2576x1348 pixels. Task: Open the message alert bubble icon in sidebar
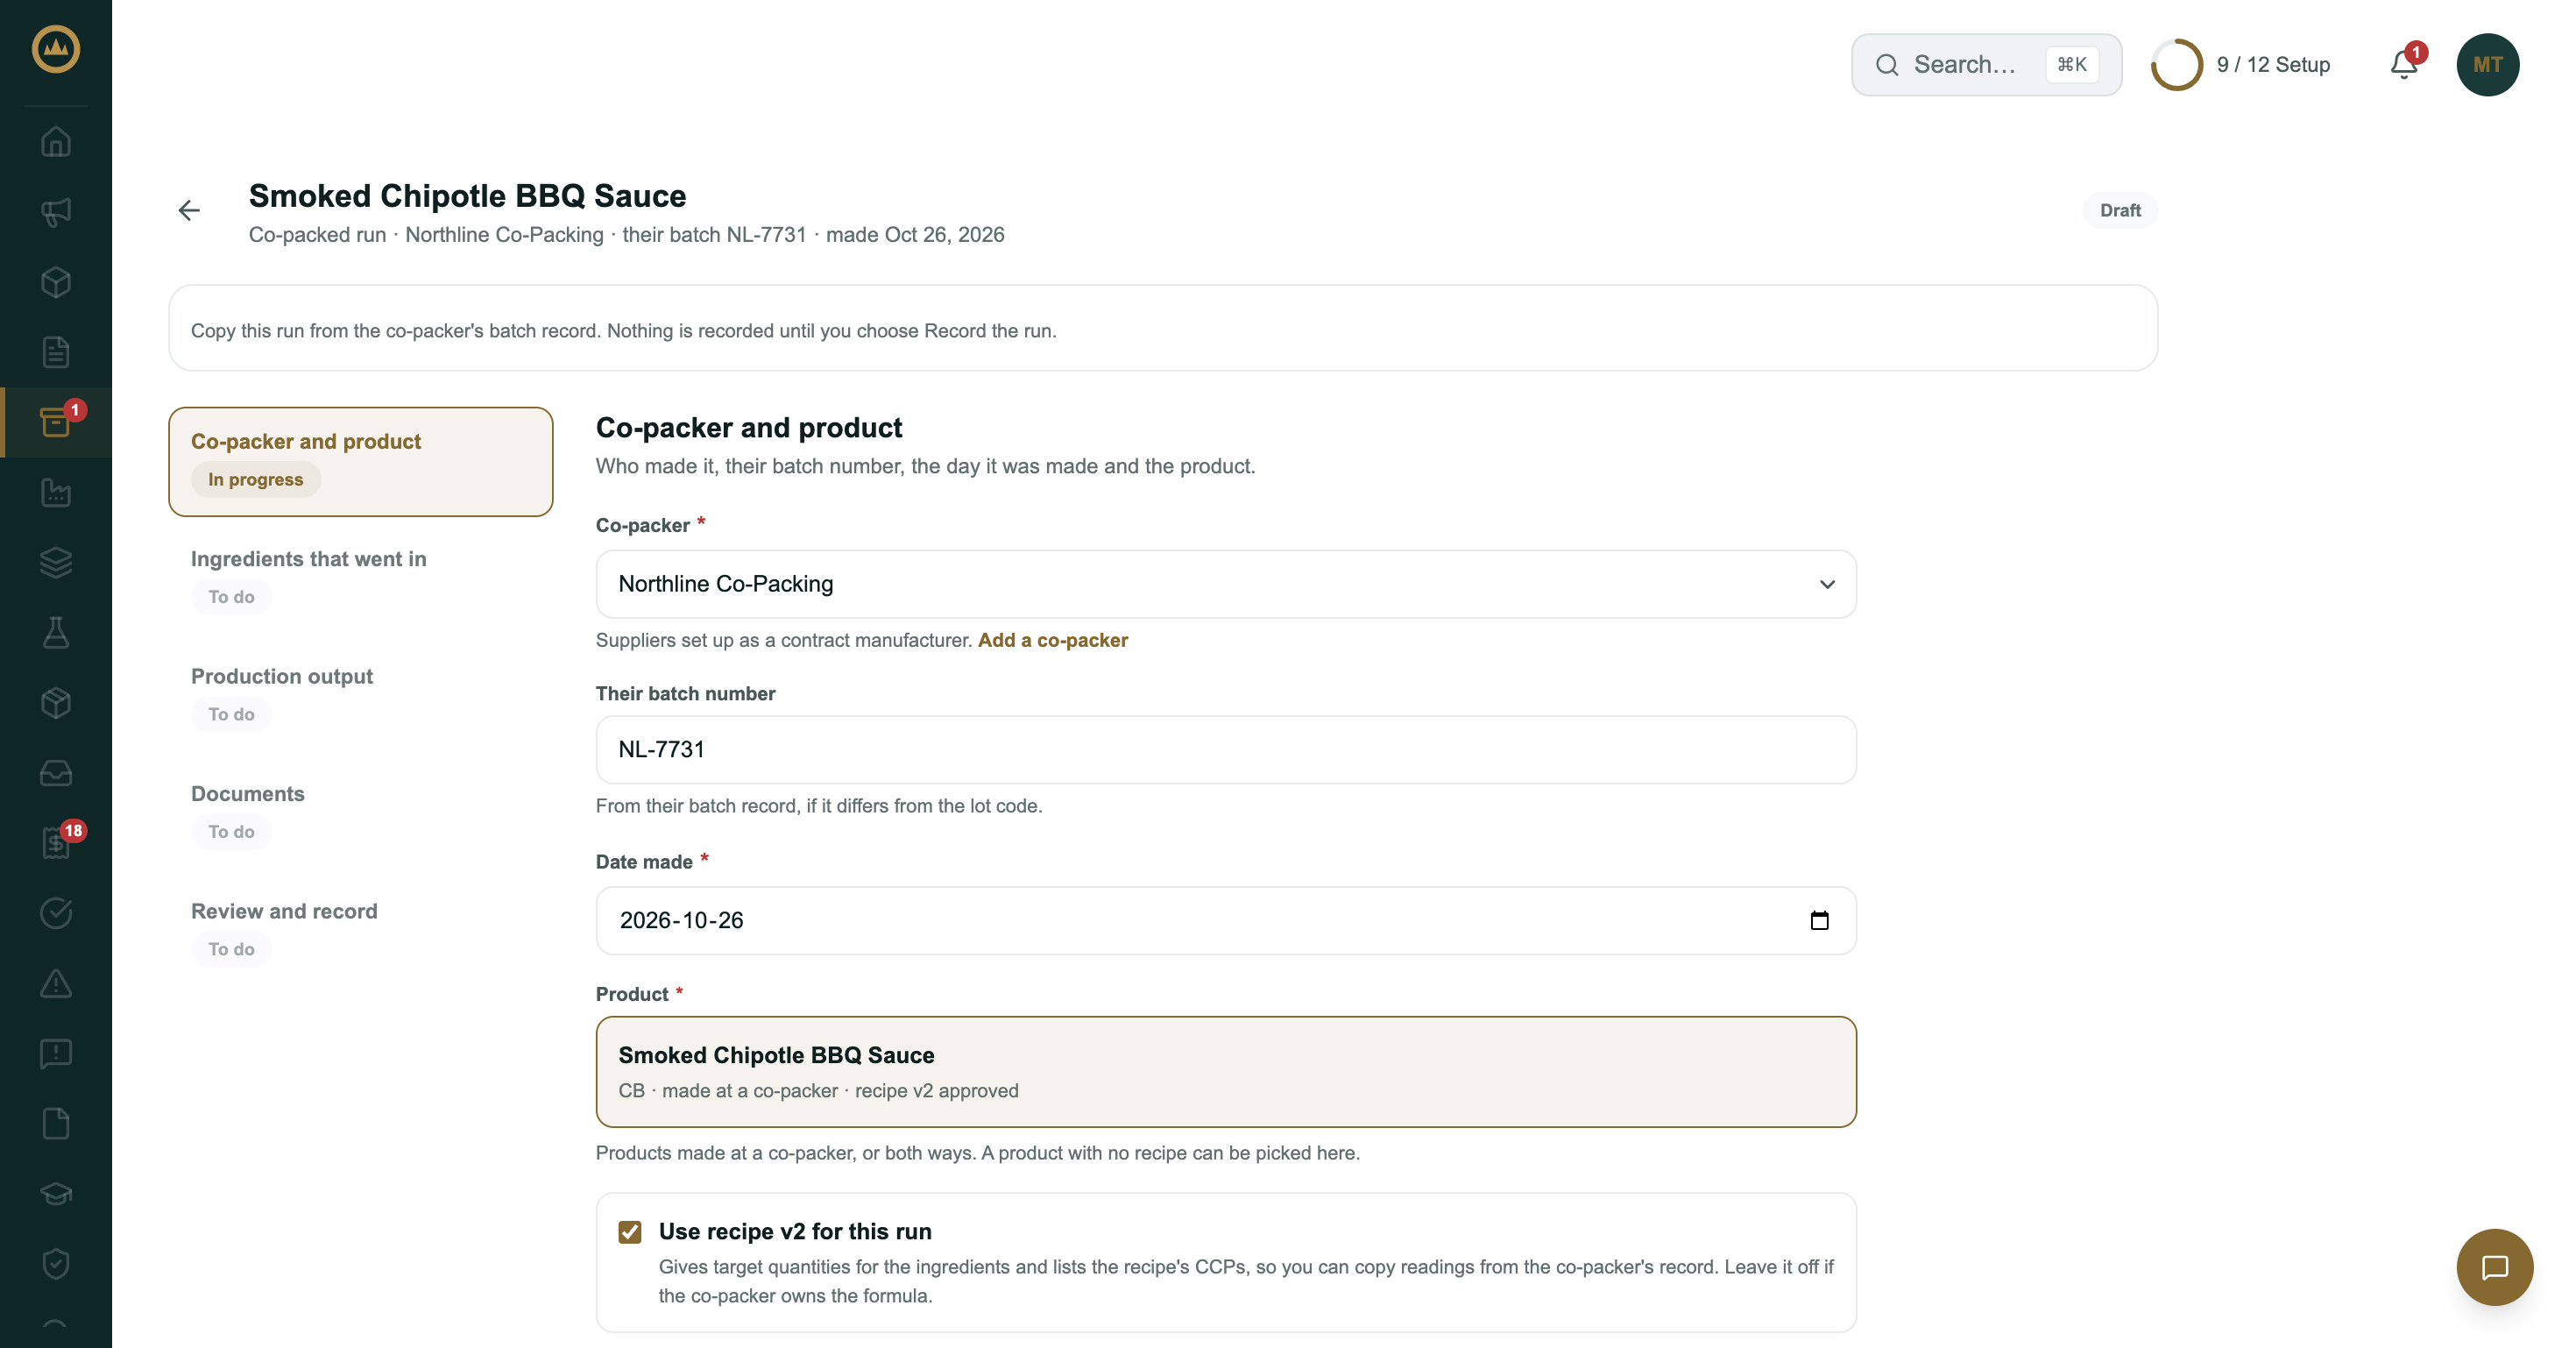coord(56,1053)
